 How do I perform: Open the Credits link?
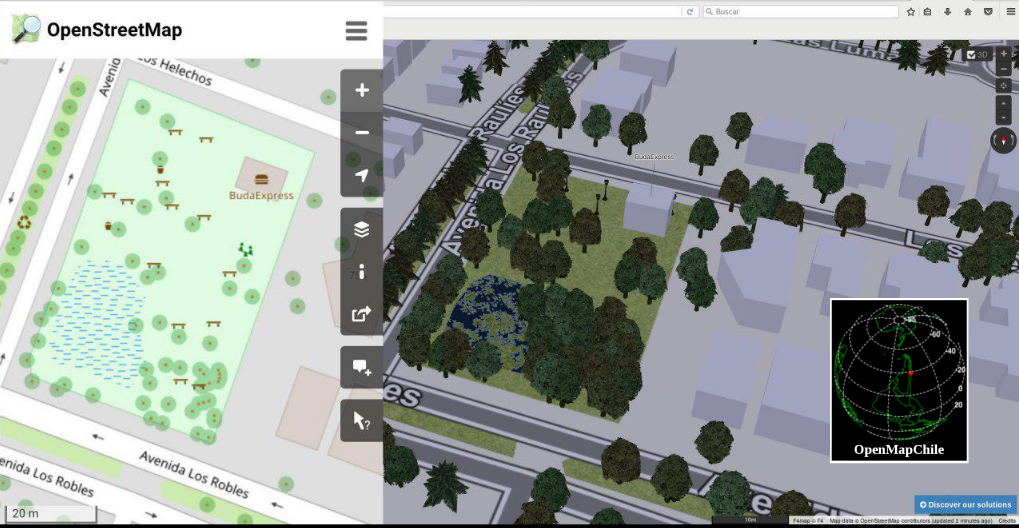click(x=1006, y=521)
